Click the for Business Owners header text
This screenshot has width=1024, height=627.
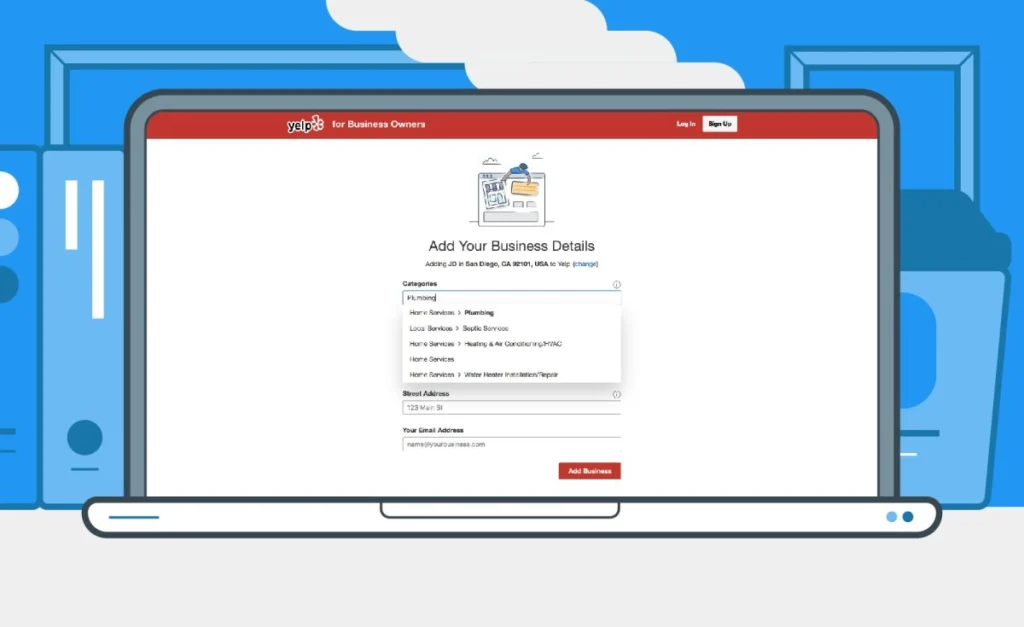[380, 123]
